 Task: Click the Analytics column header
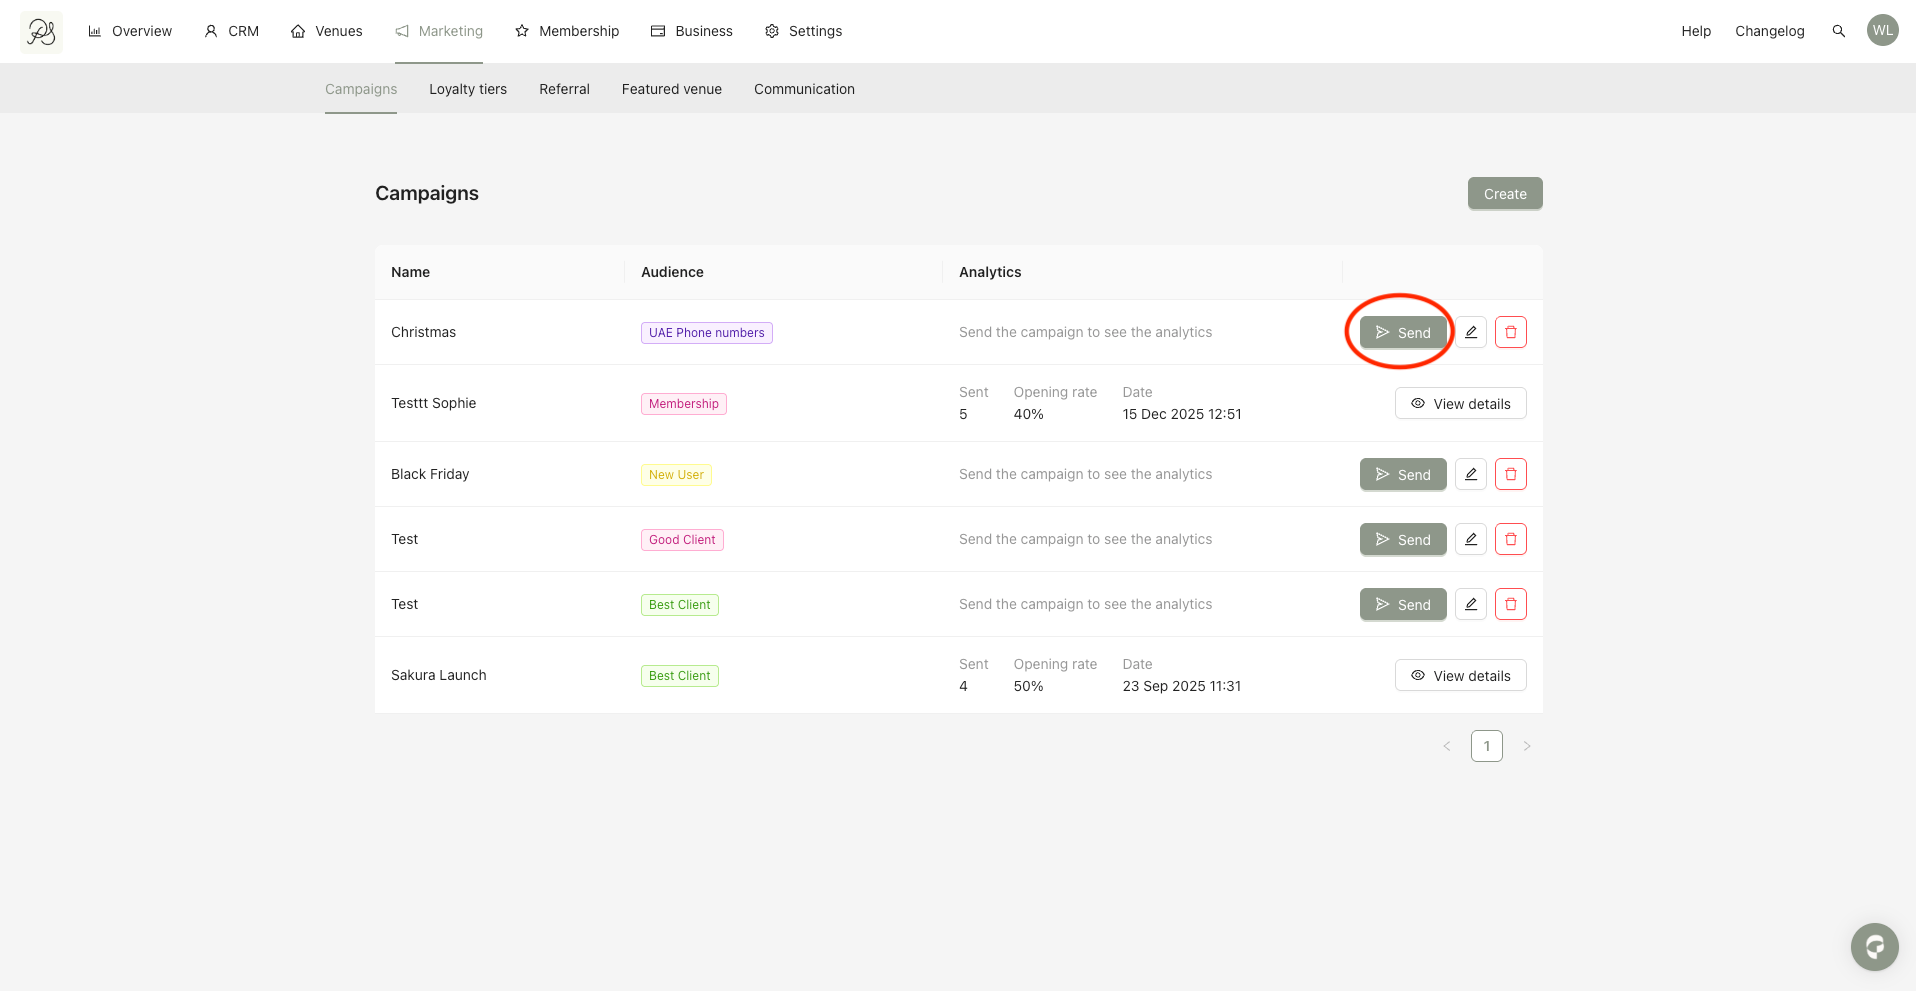[x=990, y=272]
